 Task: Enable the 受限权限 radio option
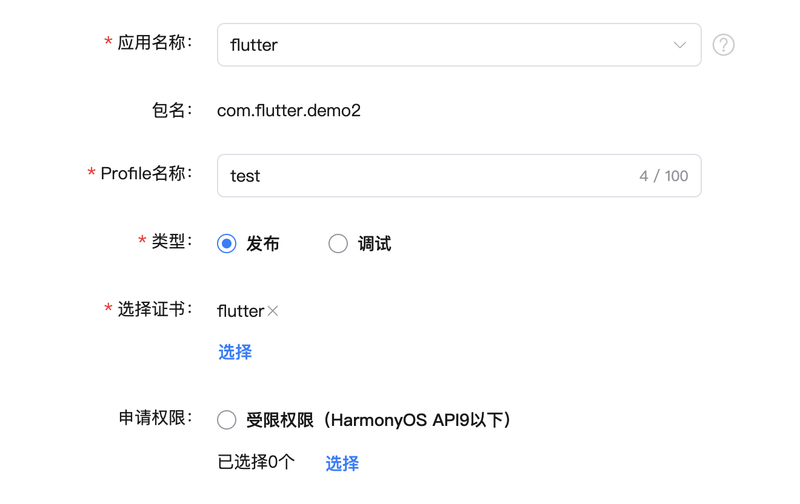[227, 420]
